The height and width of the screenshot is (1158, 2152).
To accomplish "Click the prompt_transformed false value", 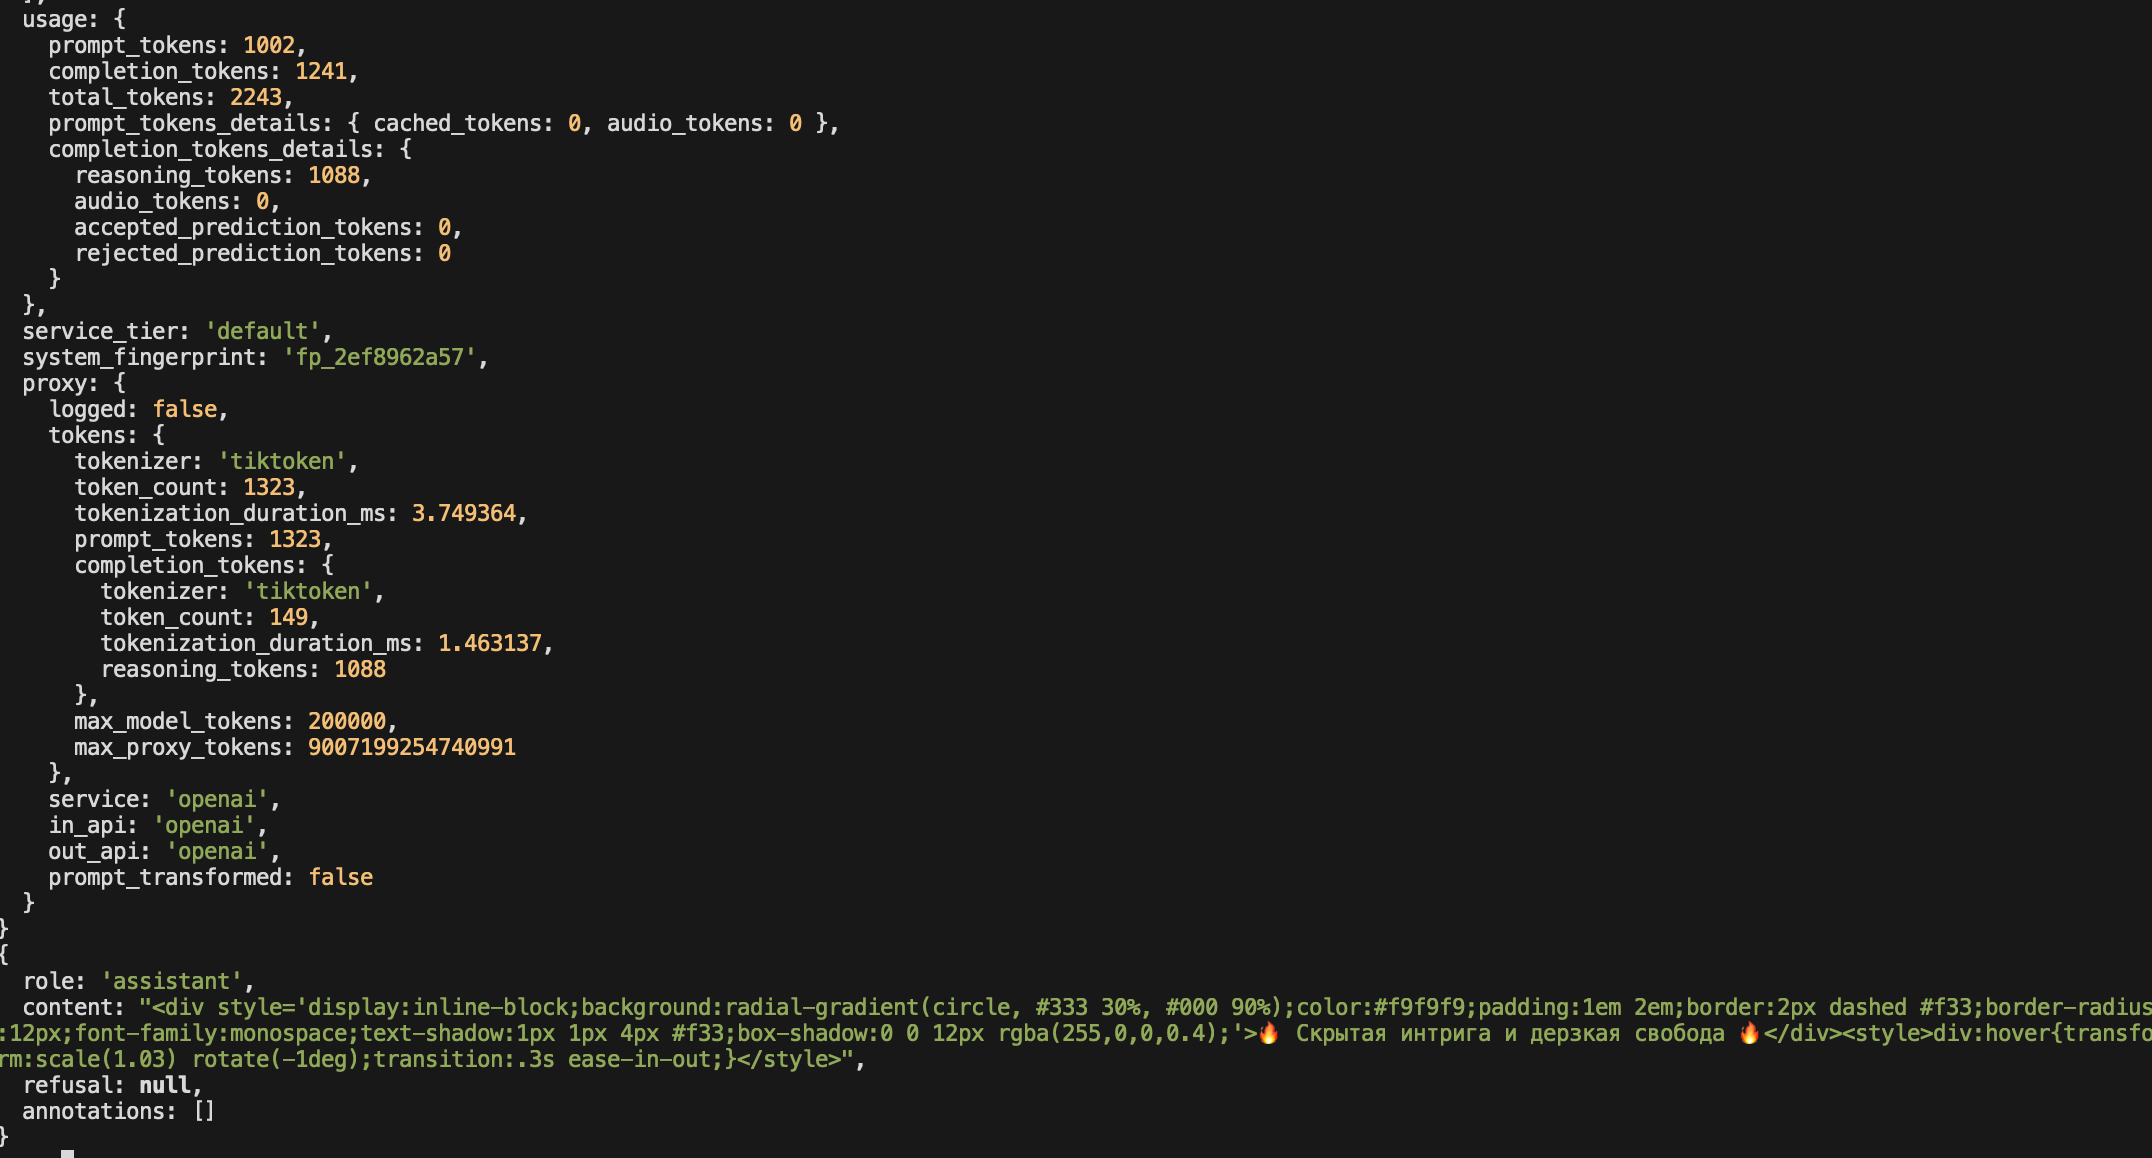I will [x=341, y=877].
